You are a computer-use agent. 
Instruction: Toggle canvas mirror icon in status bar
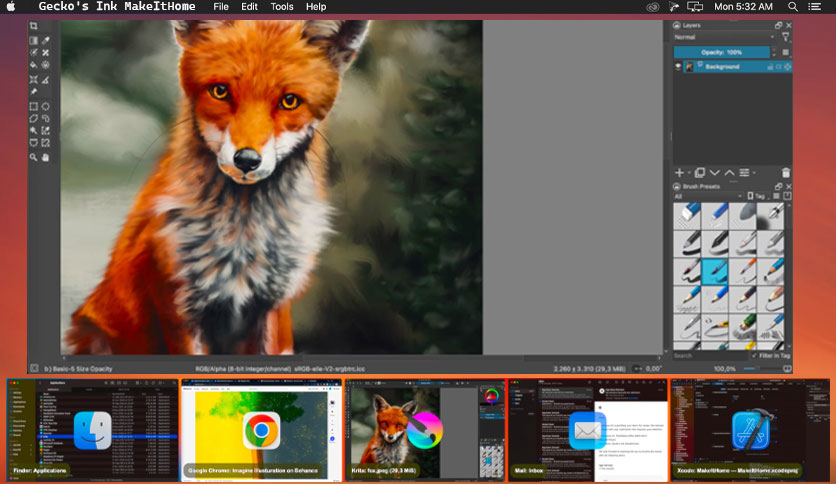638,368
